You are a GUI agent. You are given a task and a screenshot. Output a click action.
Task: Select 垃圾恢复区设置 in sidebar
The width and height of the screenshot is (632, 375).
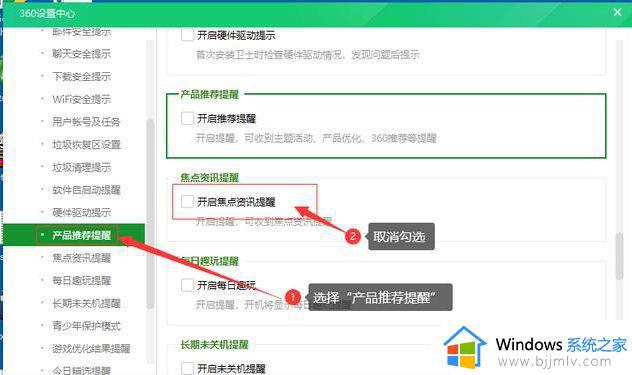(86, 144)
